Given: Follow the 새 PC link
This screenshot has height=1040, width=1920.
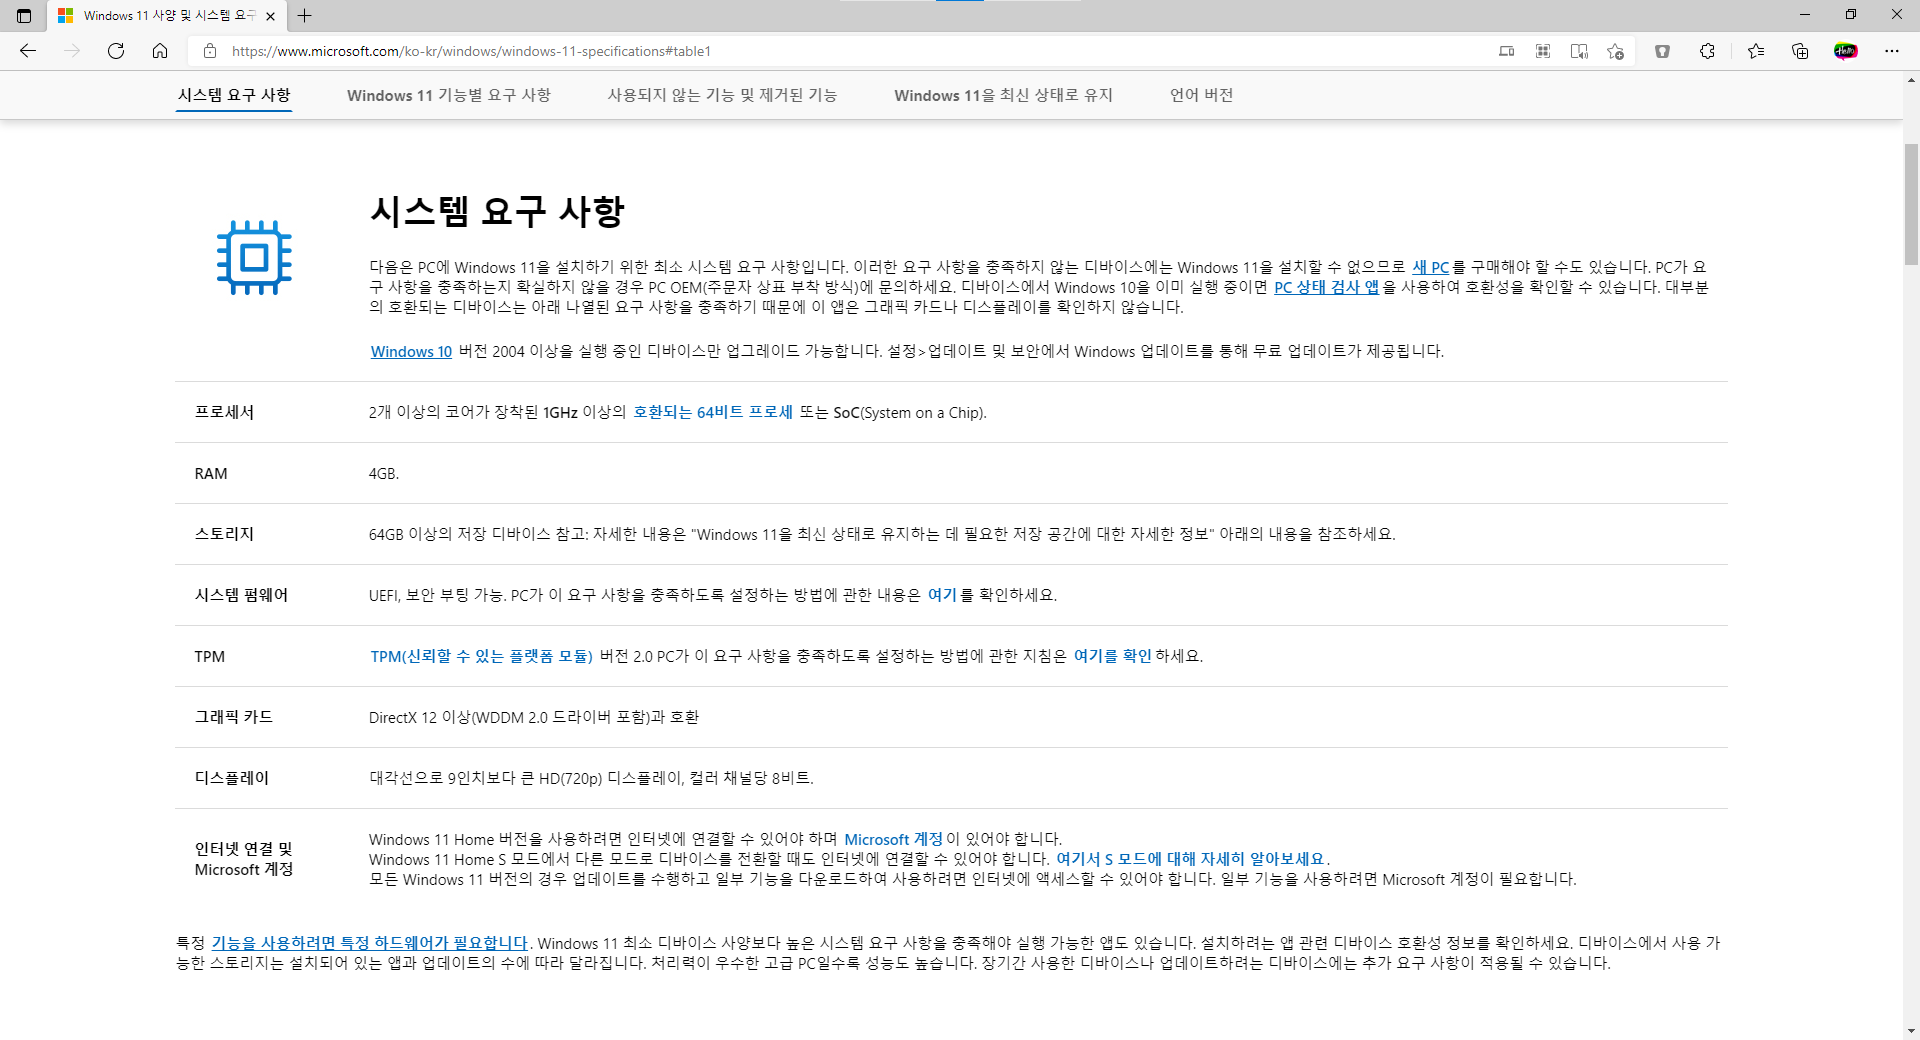Looking at the screenshot, I should coord(1430,267).
